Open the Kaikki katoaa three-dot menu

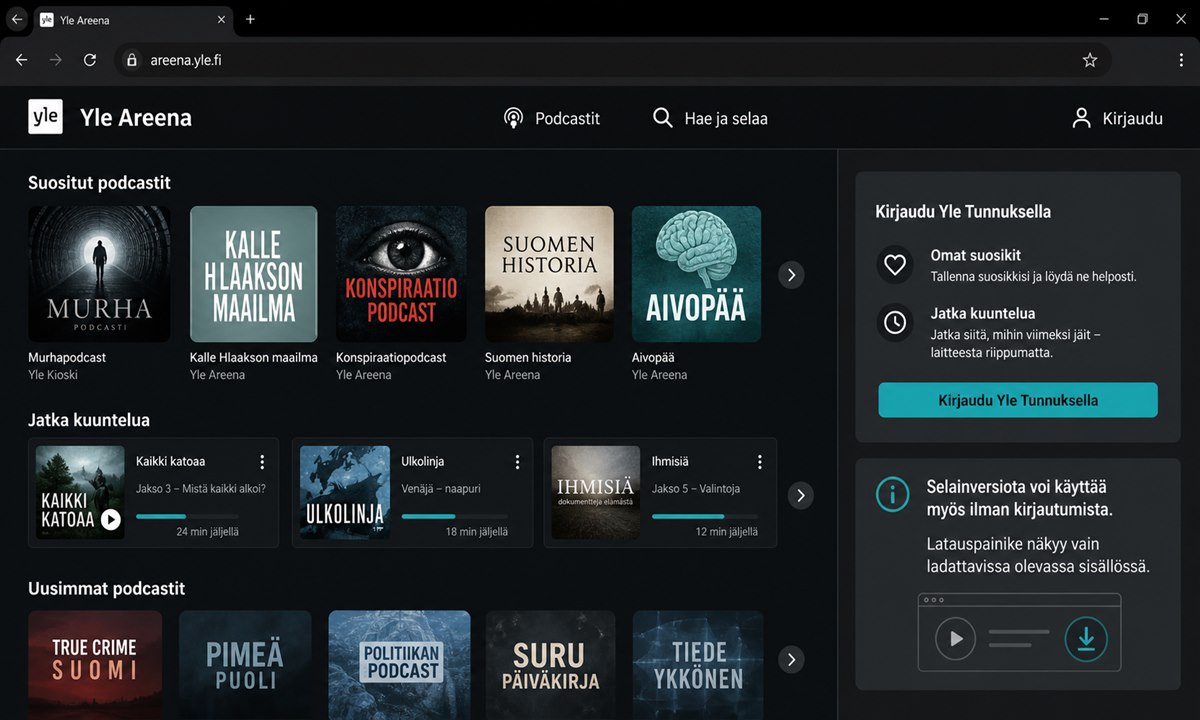point(262,462)
